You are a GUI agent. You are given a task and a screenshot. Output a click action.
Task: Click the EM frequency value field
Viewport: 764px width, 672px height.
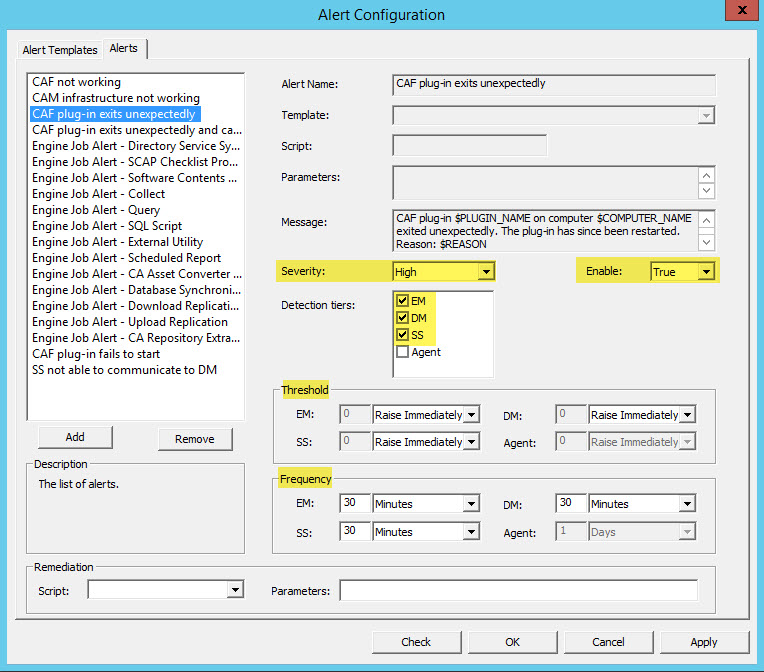356,505
